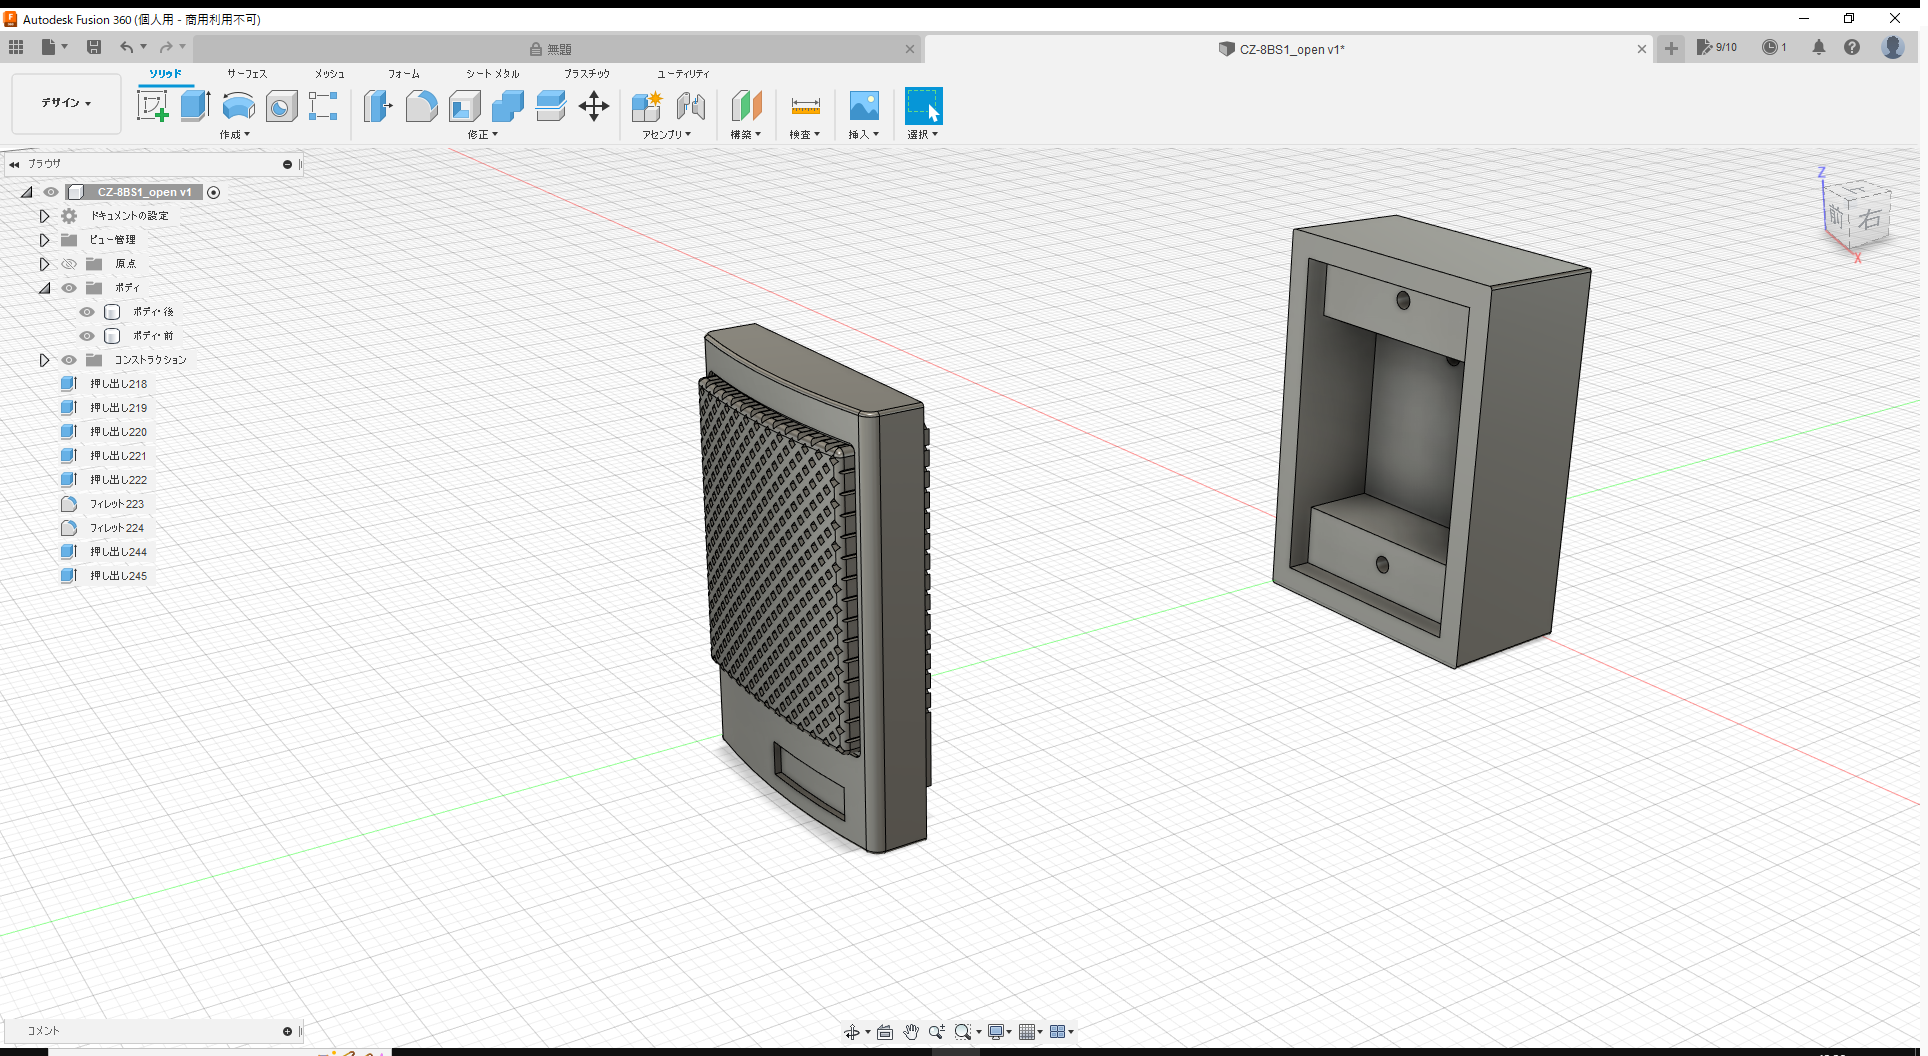Hide the ボディ・前 body with its eye toggle
Image resolution: width=1928 pixels, height=1056 pixels.
coord(87,335)
